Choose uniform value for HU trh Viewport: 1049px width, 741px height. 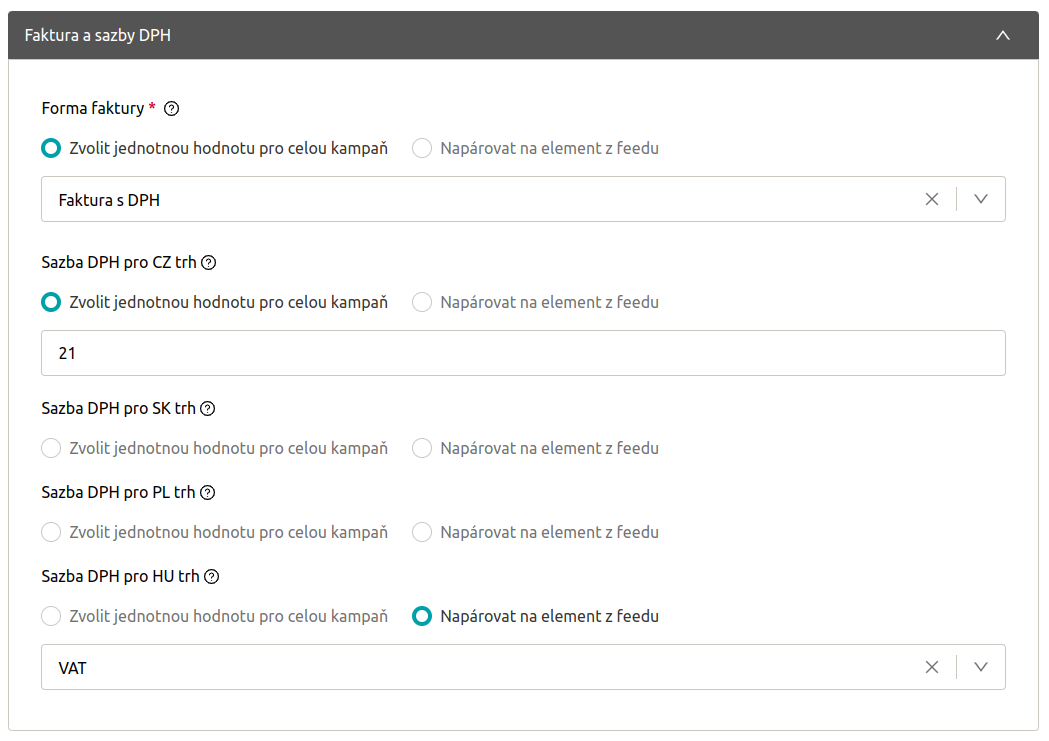51,616
